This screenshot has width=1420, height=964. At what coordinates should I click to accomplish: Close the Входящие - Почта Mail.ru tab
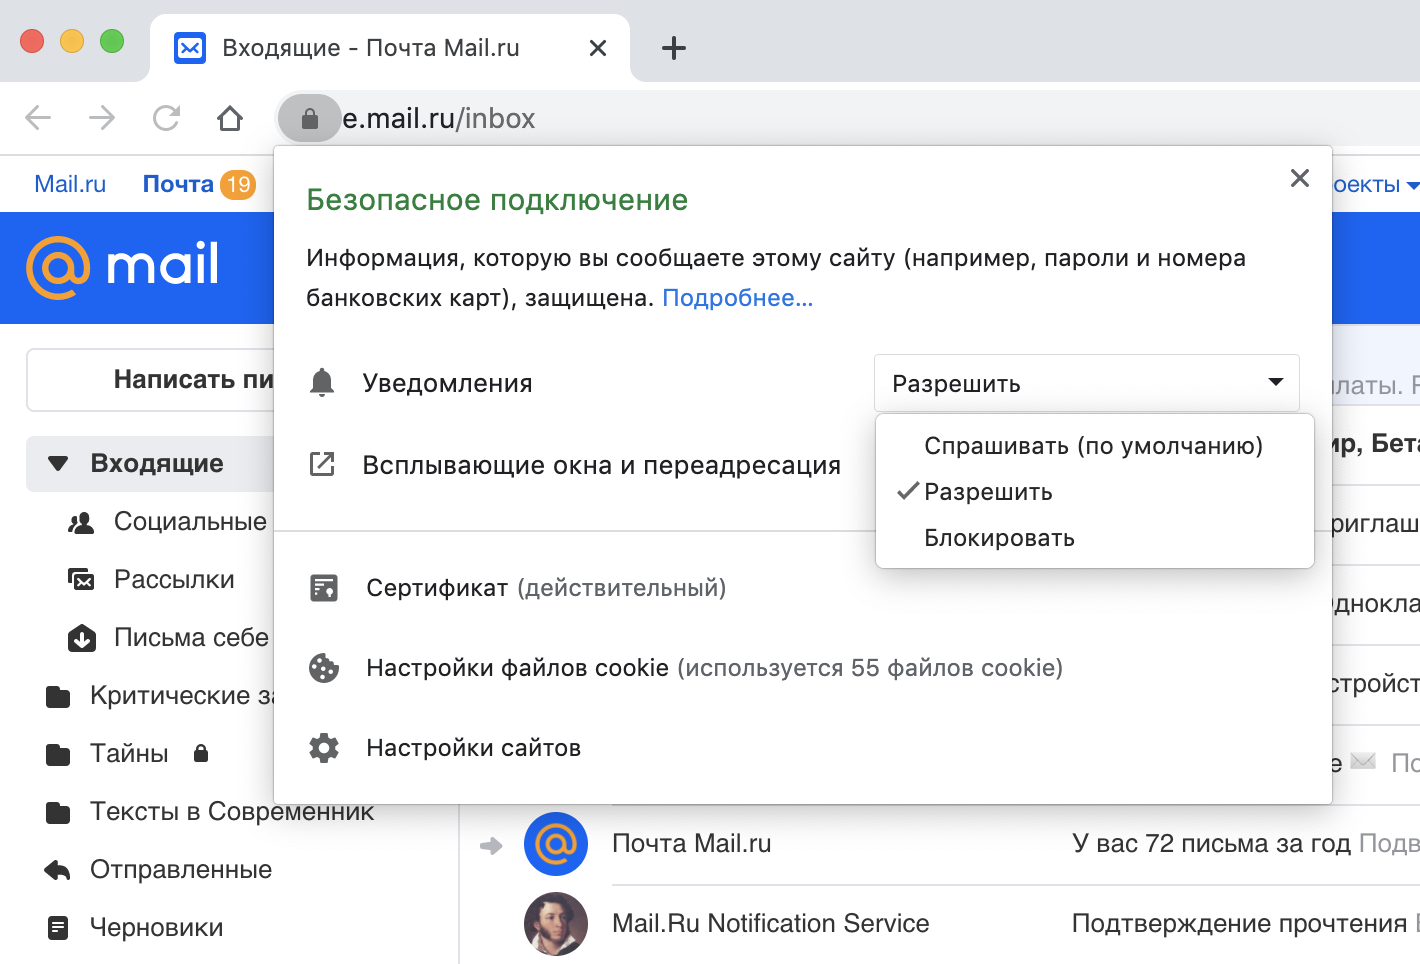pos(598,48)
